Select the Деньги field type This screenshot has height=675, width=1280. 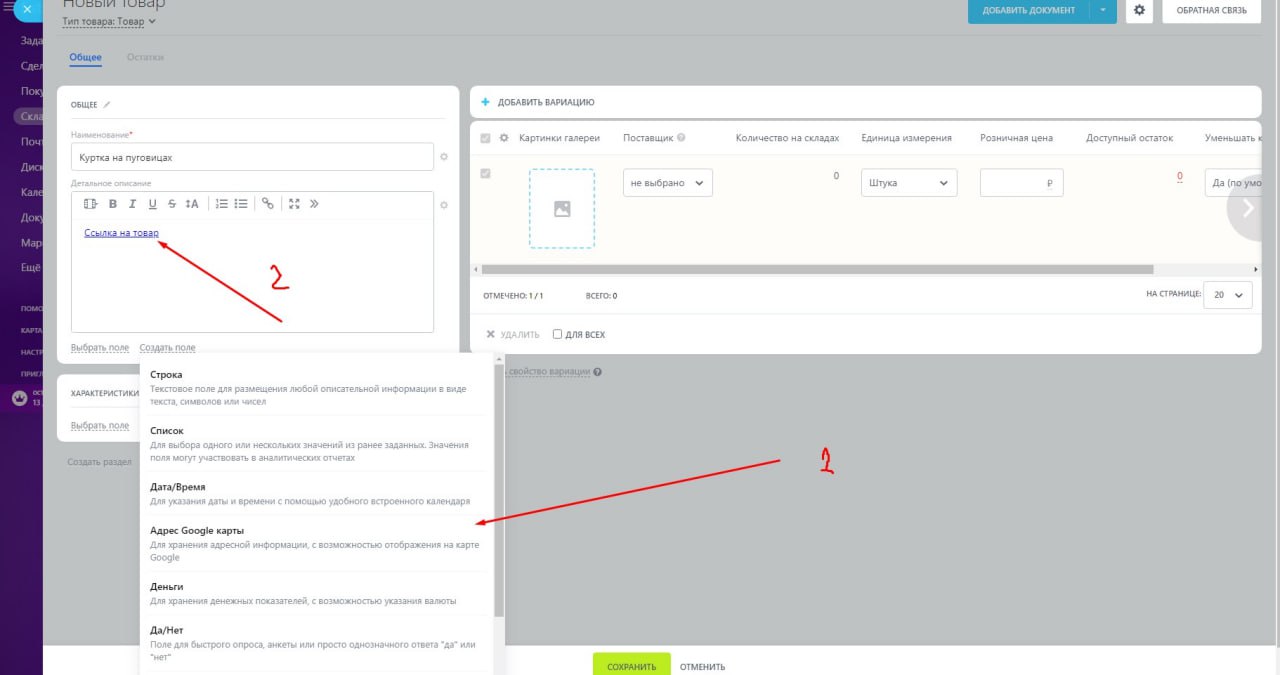316,593
